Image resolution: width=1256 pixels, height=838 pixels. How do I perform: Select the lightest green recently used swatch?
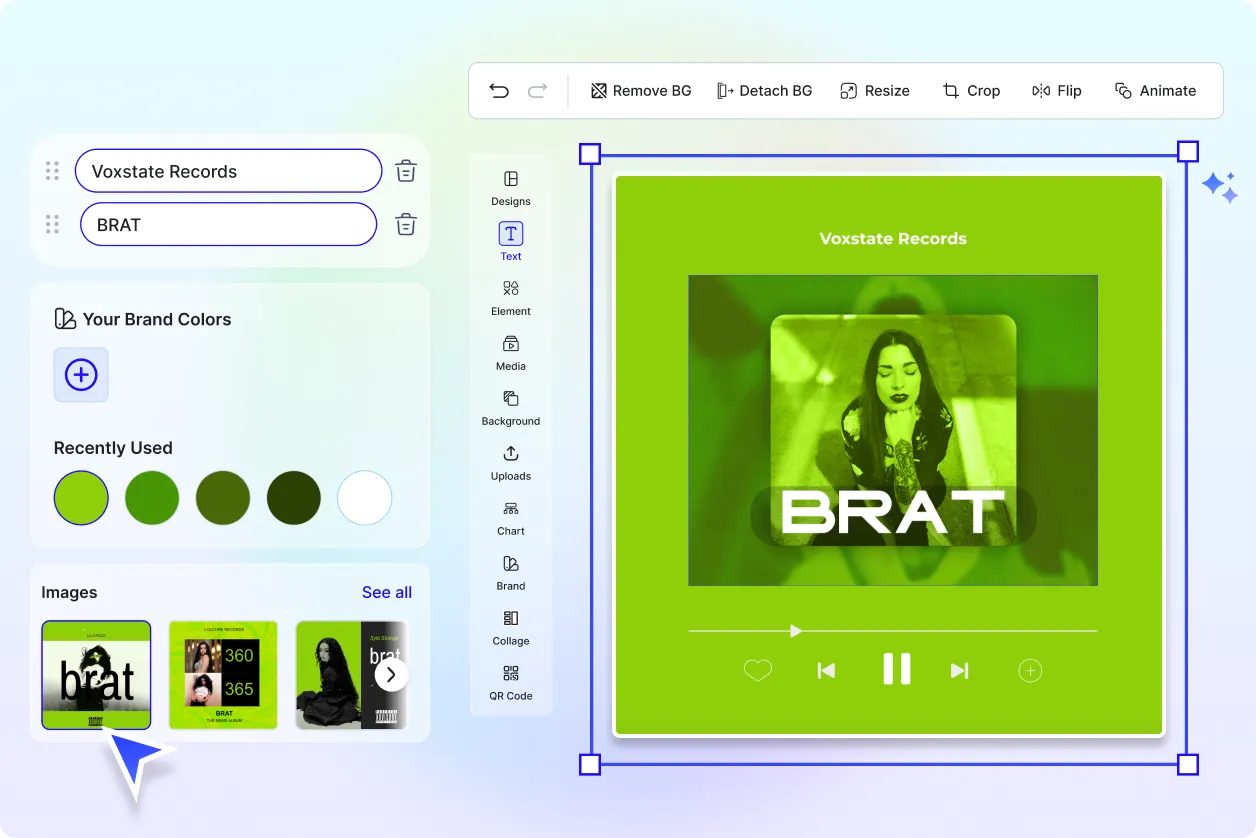tap(81, 497)
